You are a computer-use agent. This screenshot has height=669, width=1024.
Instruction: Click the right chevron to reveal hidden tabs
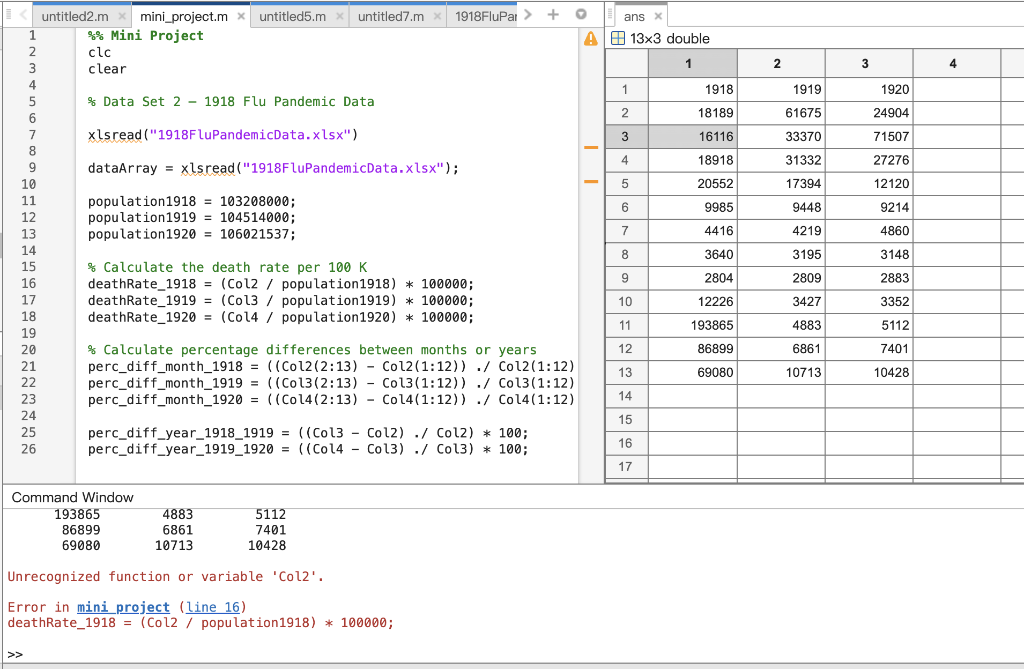pyautogui.click(x=528, y=15)
